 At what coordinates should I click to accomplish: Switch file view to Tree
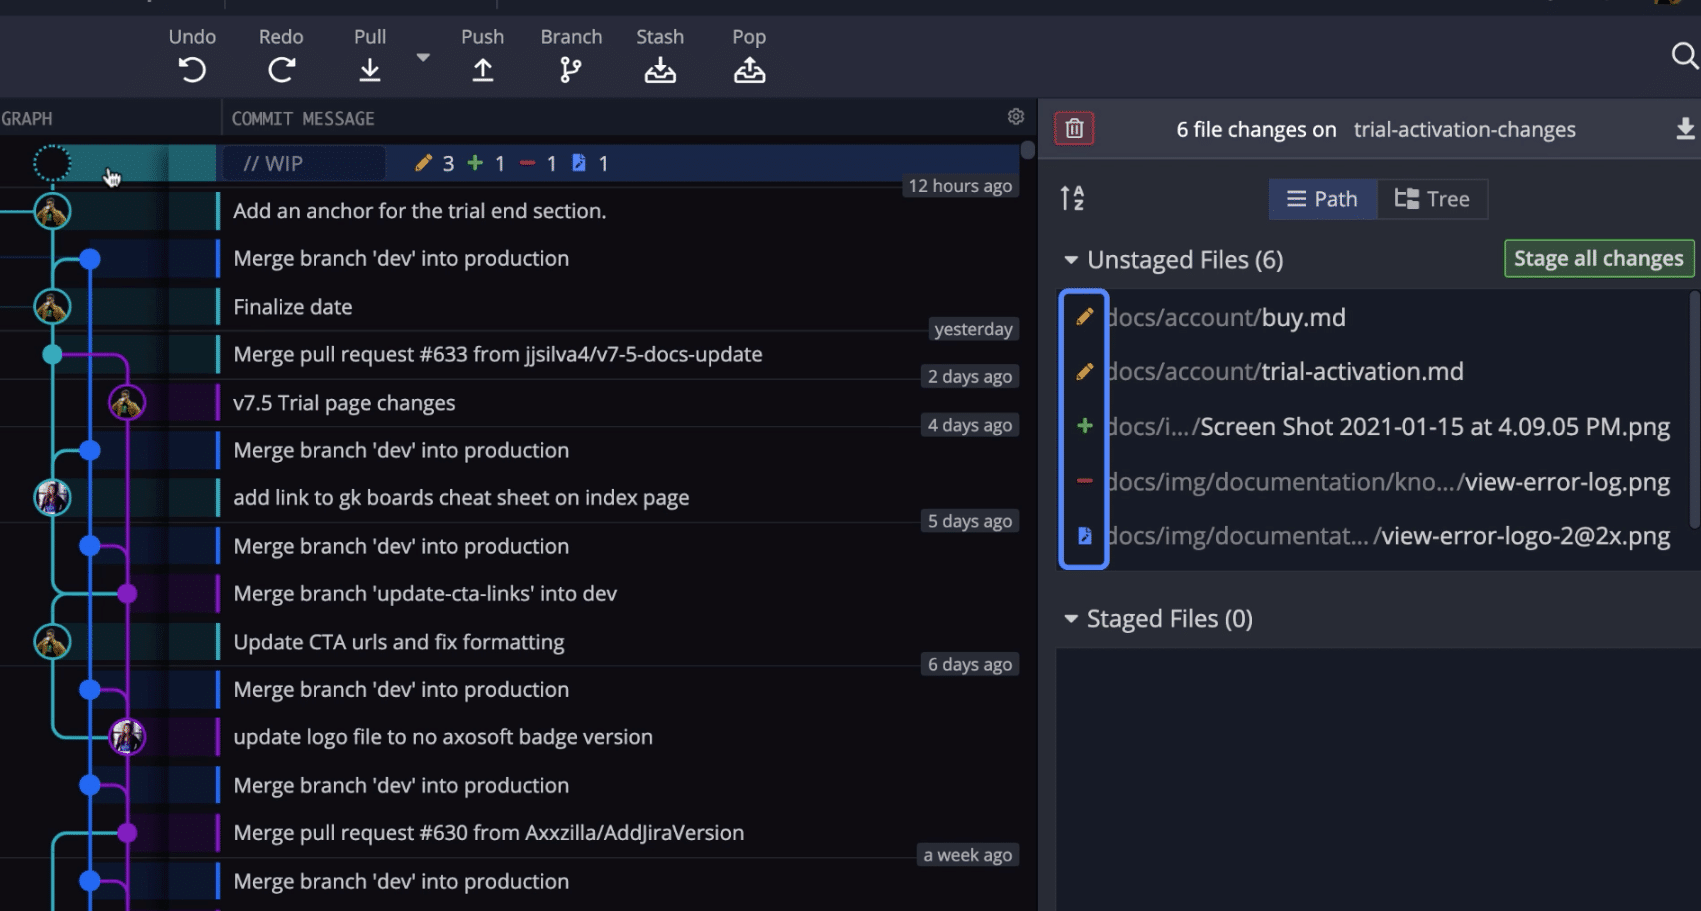tap(1432, 199)
